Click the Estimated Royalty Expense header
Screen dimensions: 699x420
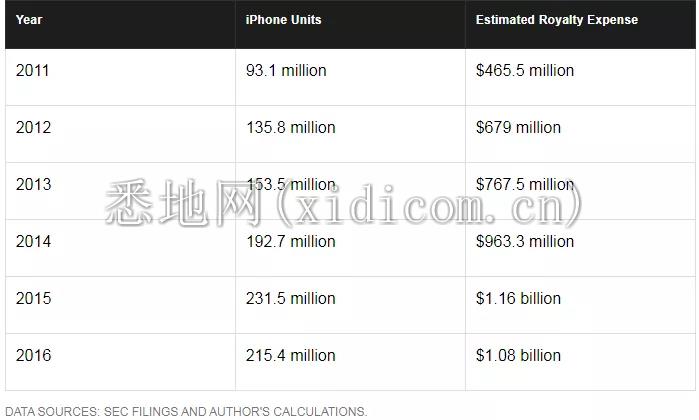(x=580, y=24)
